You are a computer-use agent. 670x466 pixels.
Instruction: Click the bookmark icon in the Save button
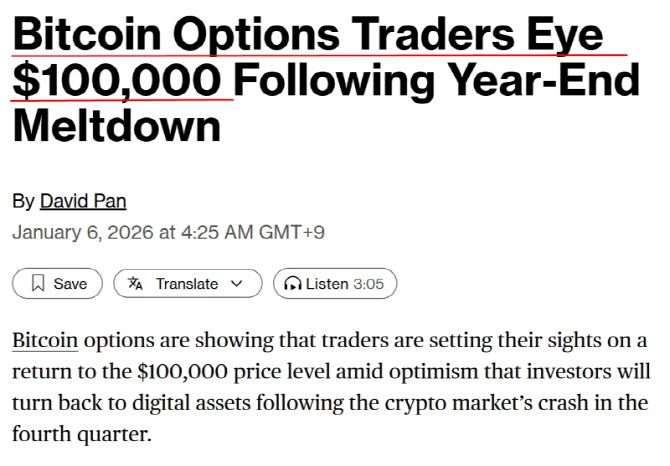point(37,284)
